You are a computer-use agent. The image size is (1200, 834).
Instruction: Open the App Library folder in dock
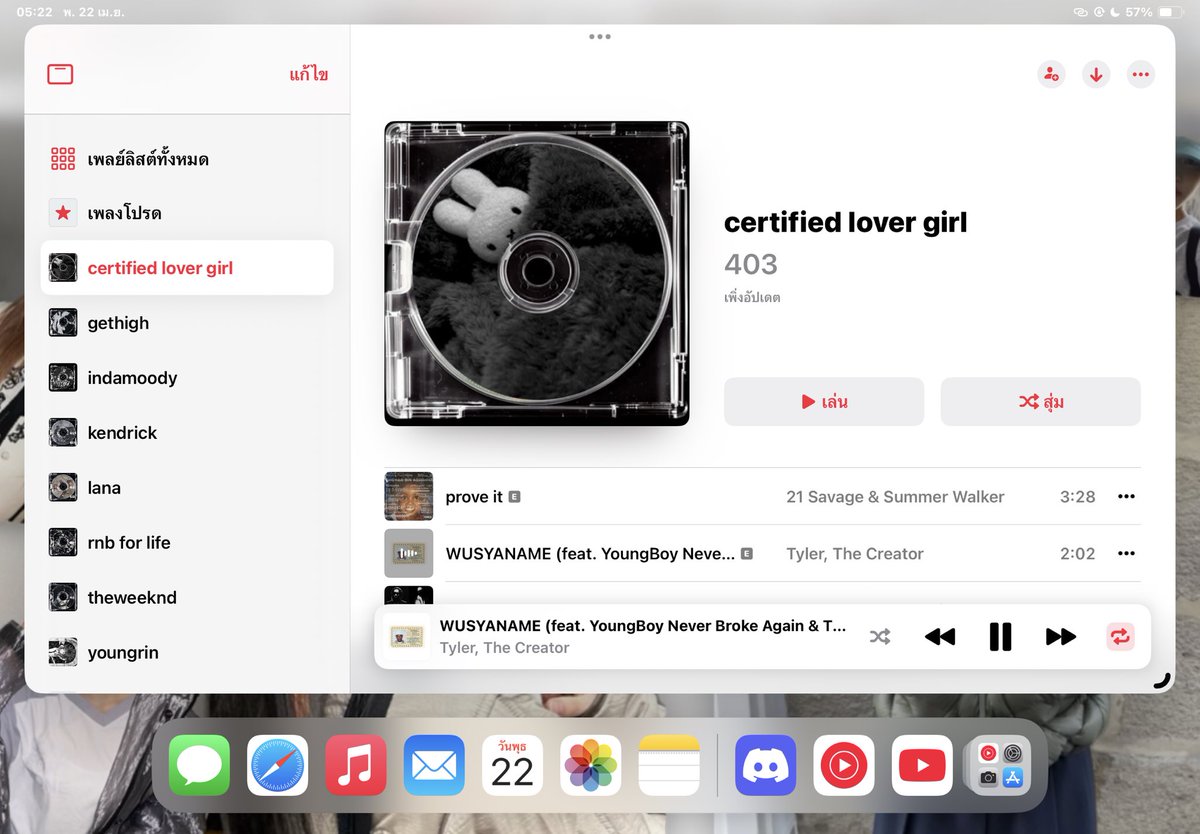click(1001, 766)
